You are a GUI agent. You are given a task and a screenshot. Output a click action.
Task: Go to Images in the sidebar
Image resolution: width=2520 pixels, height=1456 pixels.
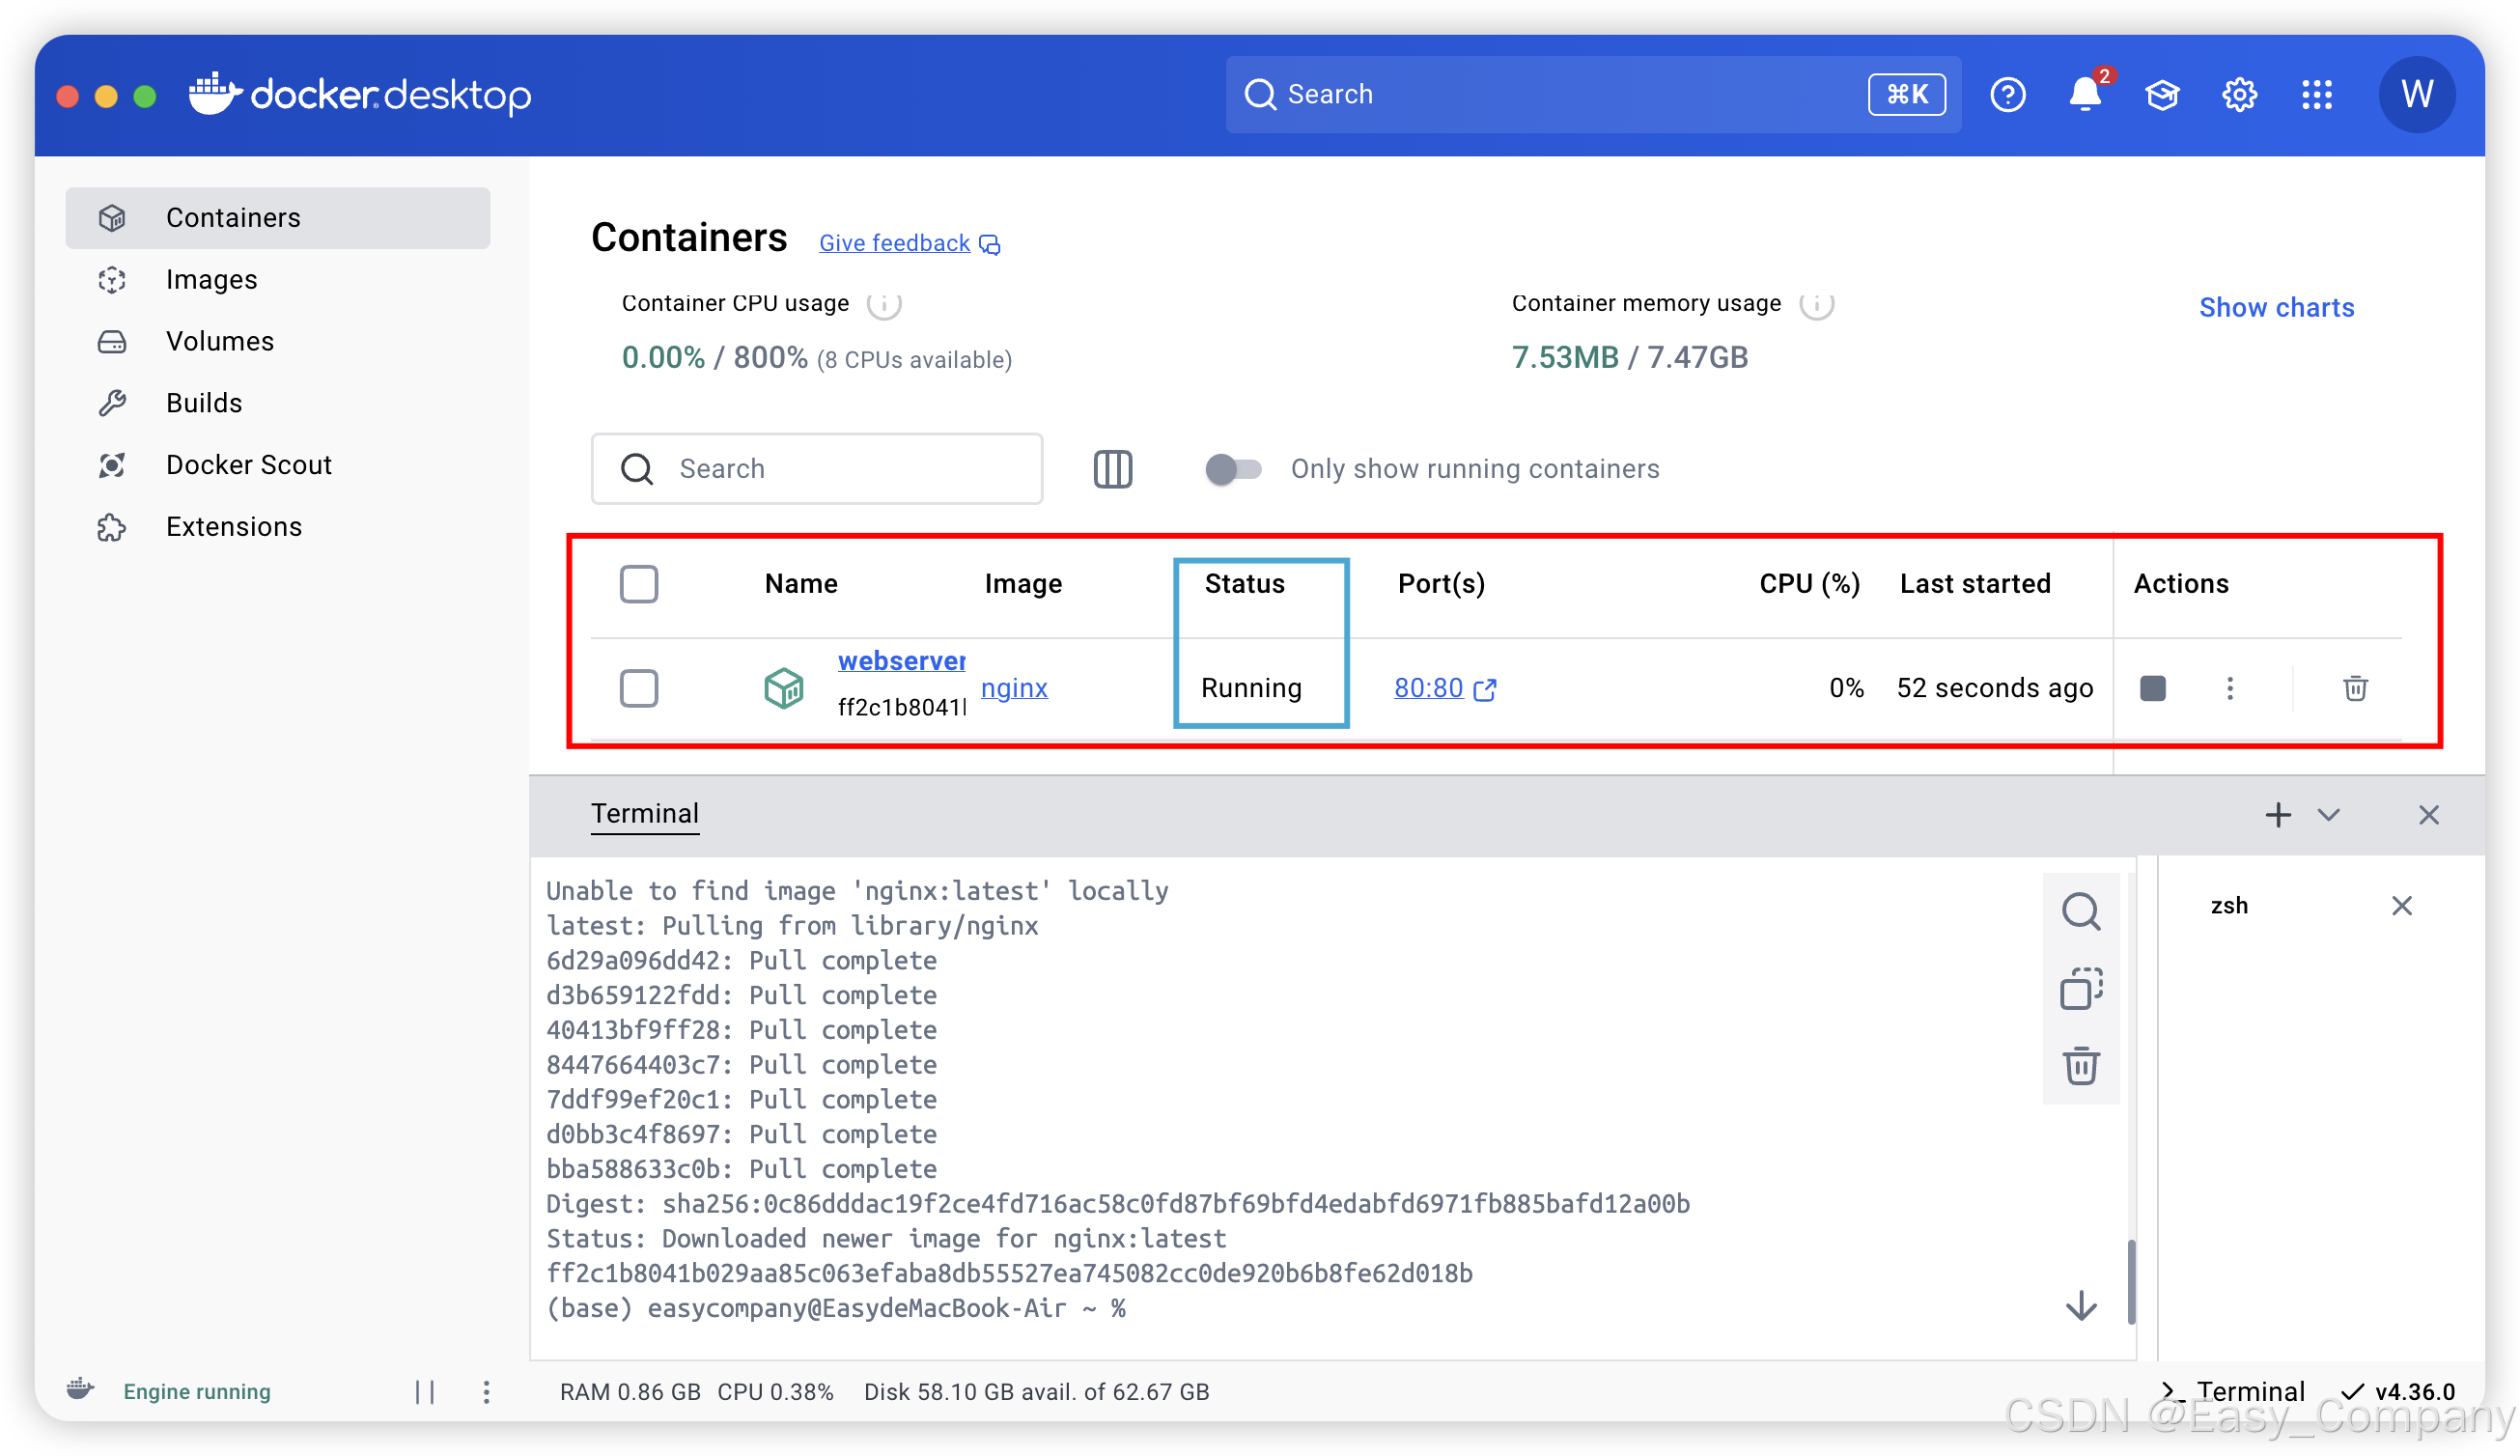click(211, 280)
